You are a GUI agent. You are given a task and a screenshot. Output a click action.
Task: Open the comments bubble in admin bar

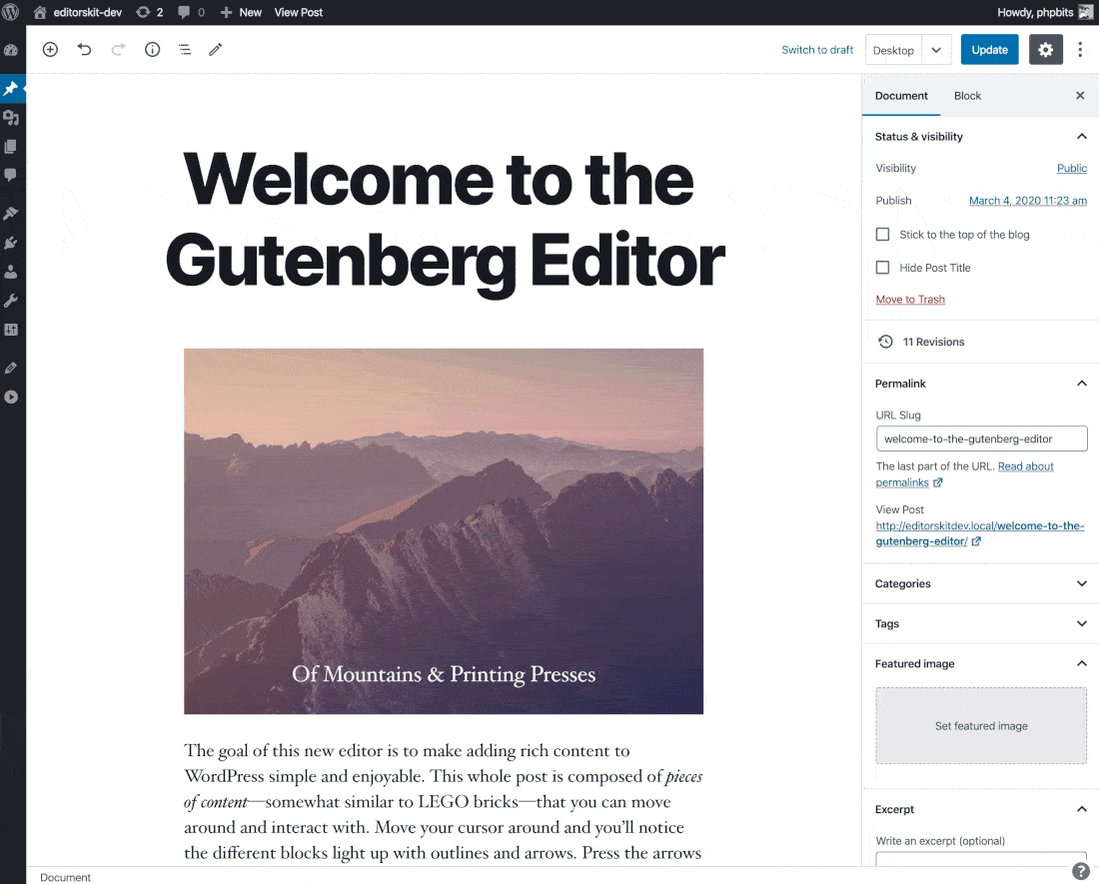[x=191, y=12]
